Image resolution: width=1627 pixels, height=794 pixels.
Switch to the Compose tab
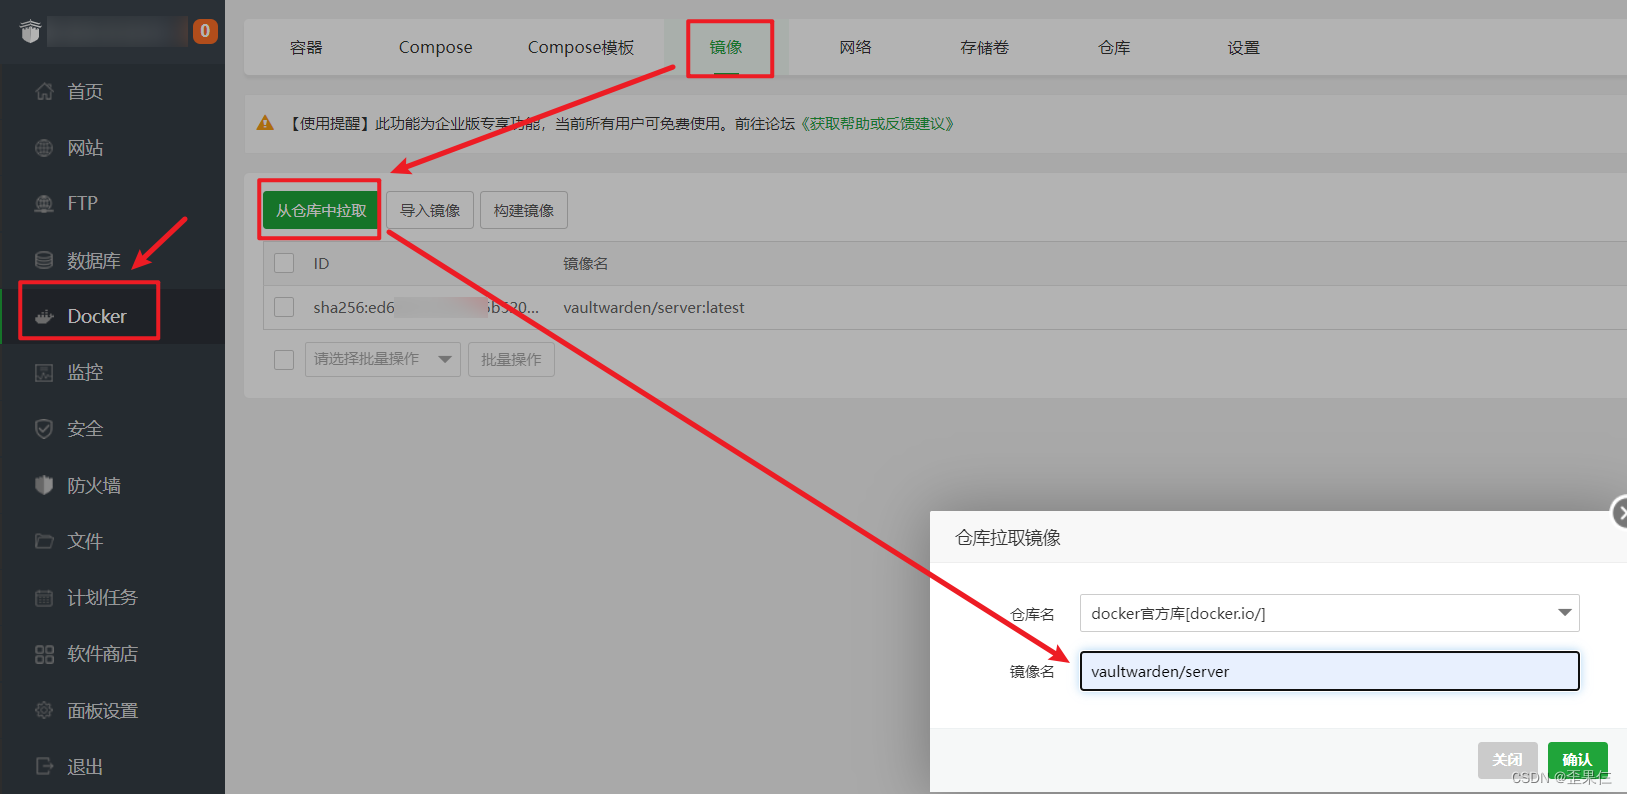[x=435, y=47]
